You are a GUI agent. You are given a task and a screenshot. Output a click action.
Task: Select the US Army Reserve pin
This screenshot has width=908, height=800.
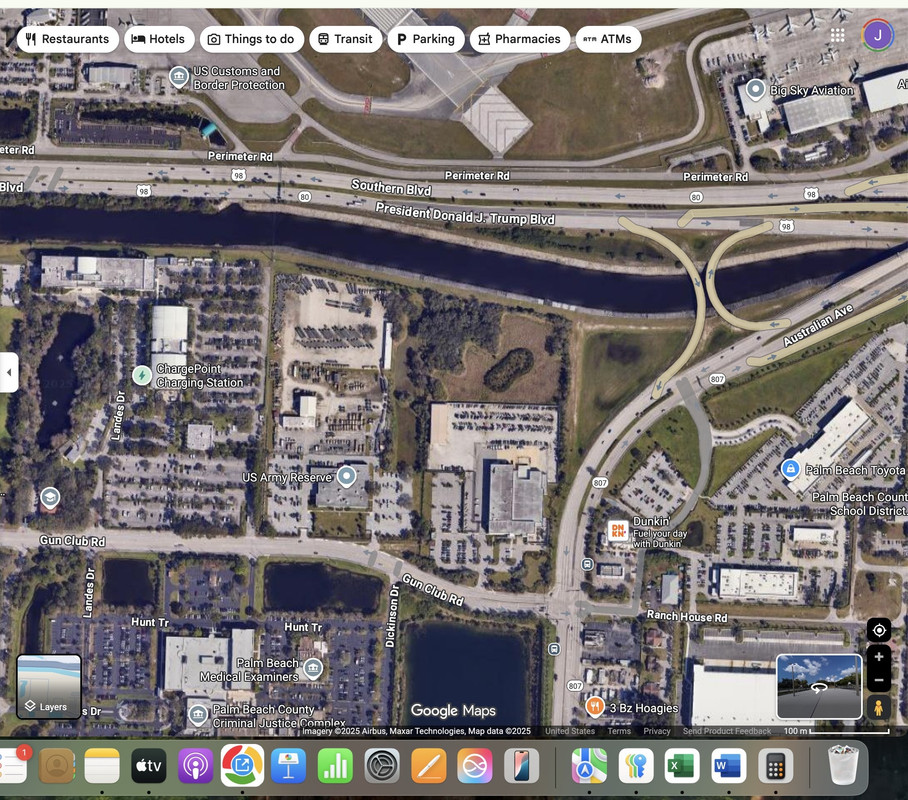(346, 477)
